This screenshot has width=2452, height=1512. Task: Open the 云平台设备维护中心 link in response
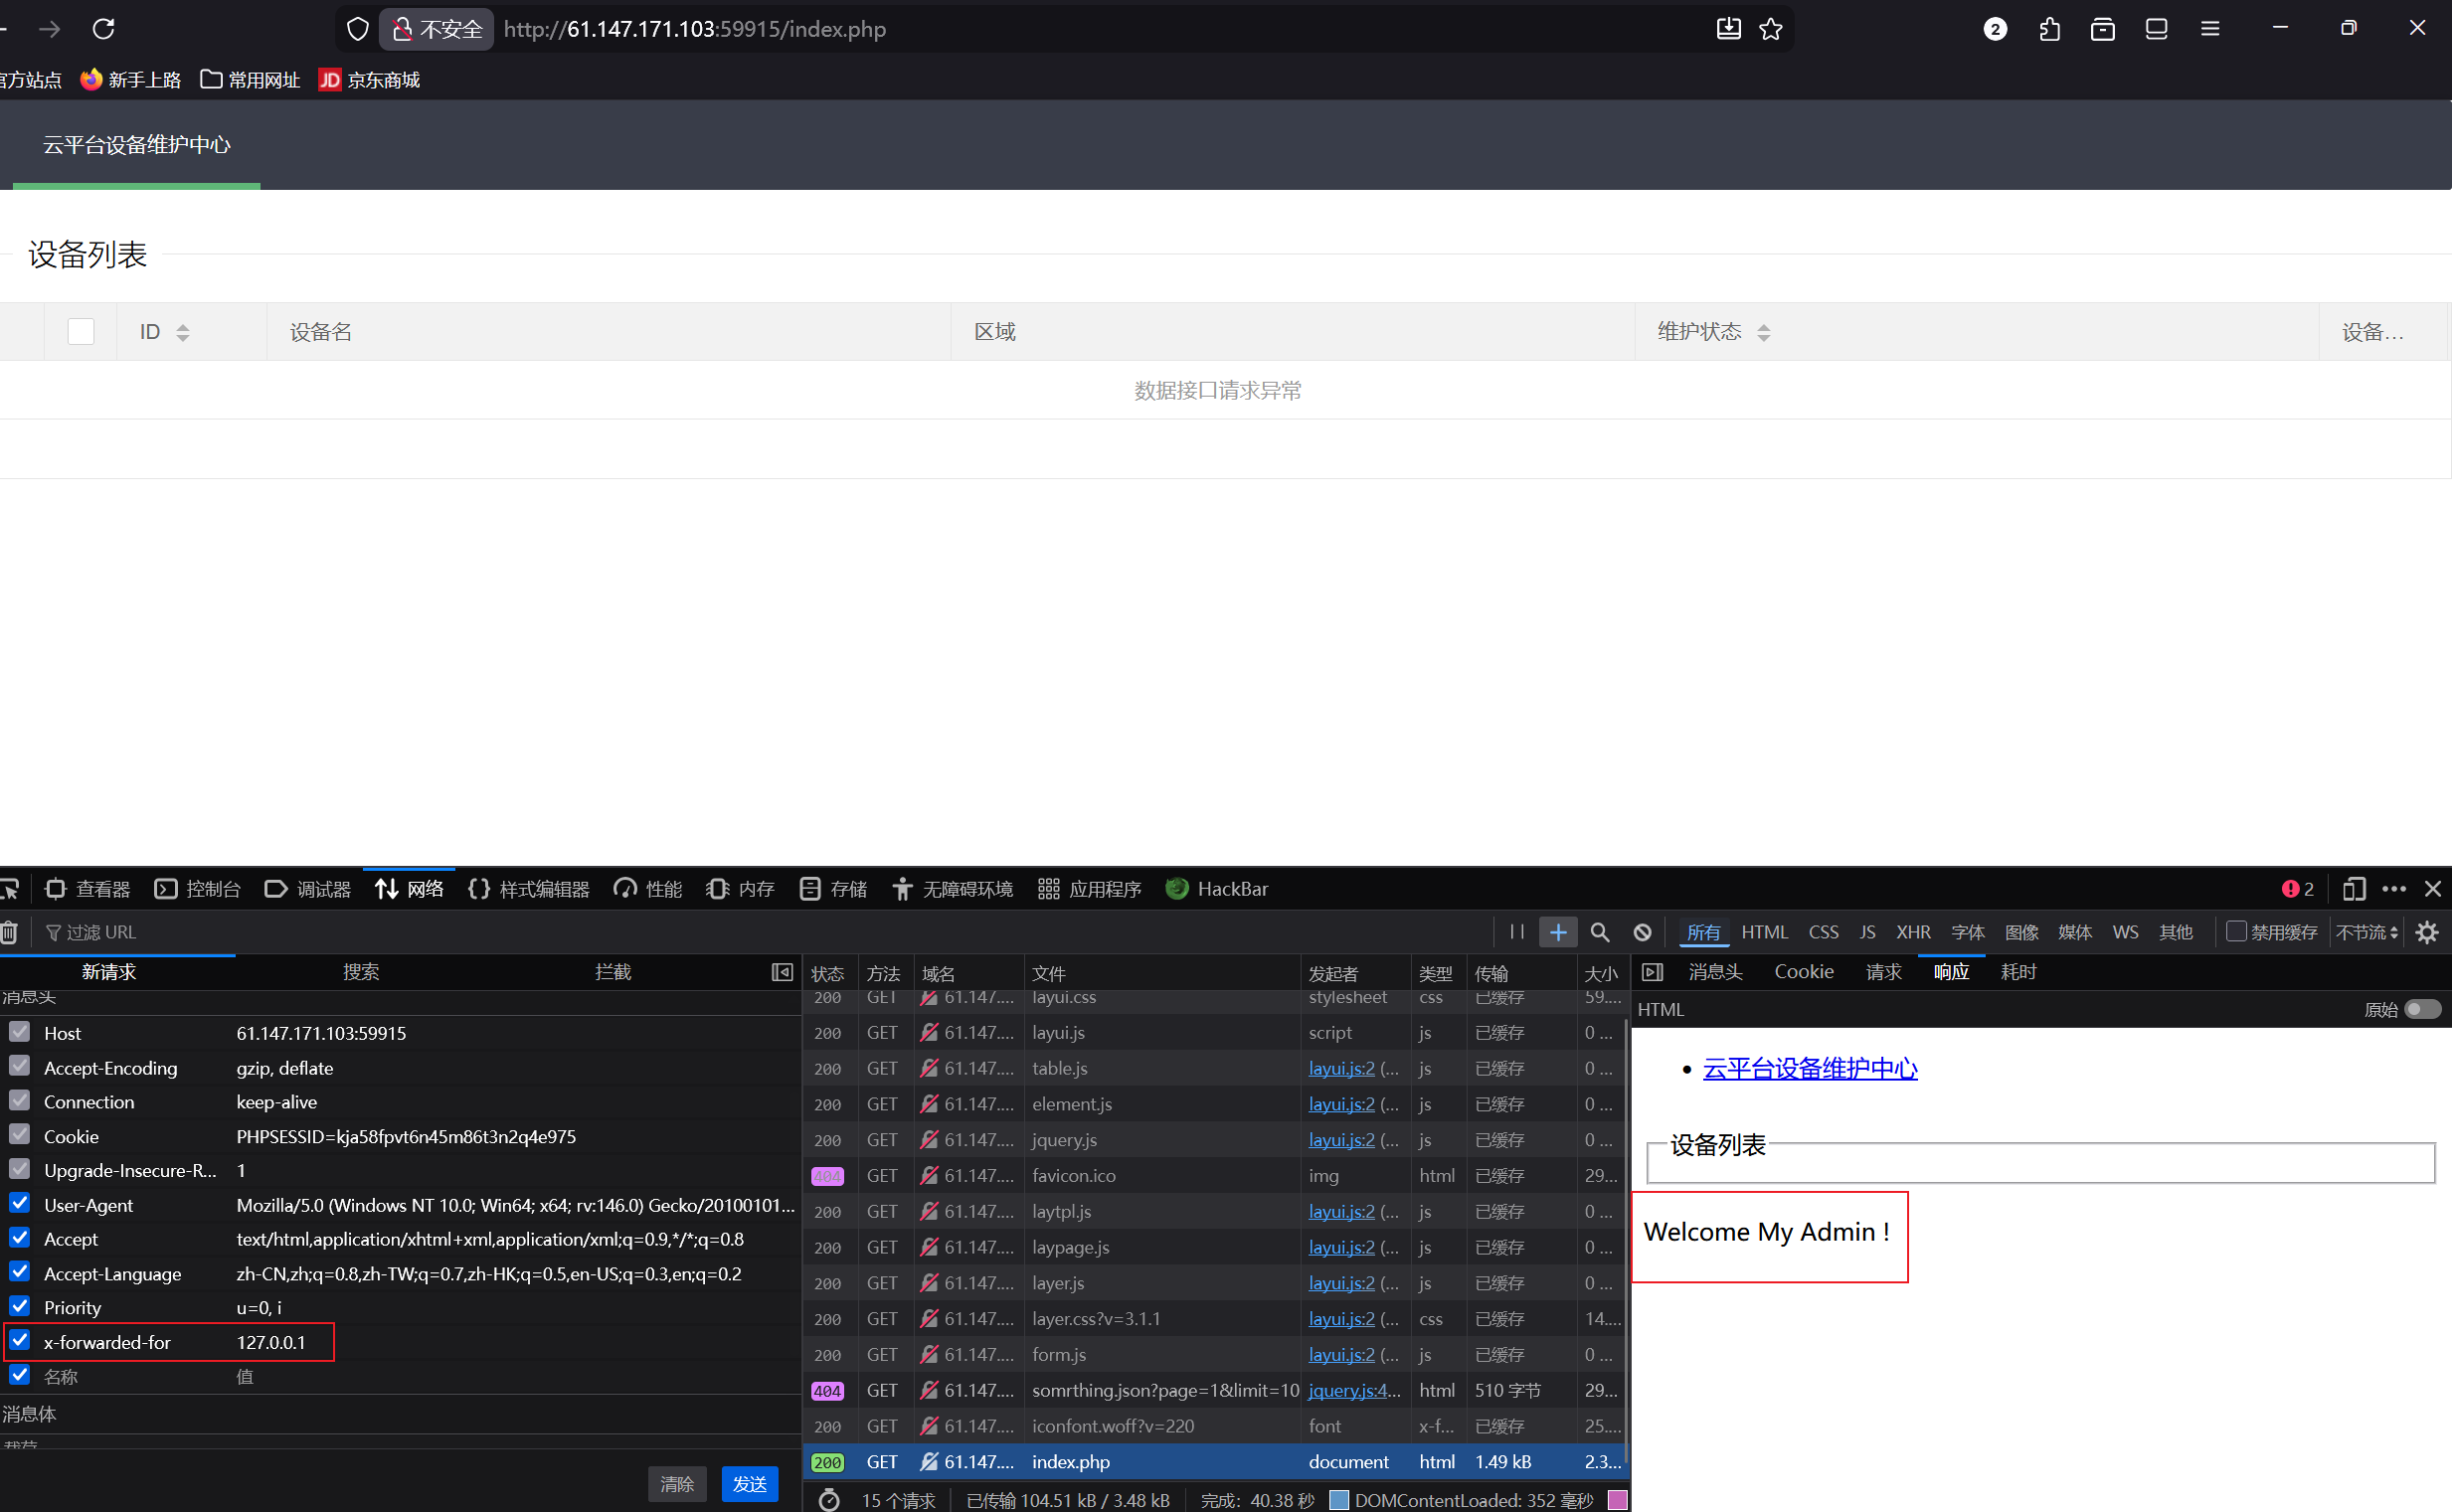click(1809, 1068)
